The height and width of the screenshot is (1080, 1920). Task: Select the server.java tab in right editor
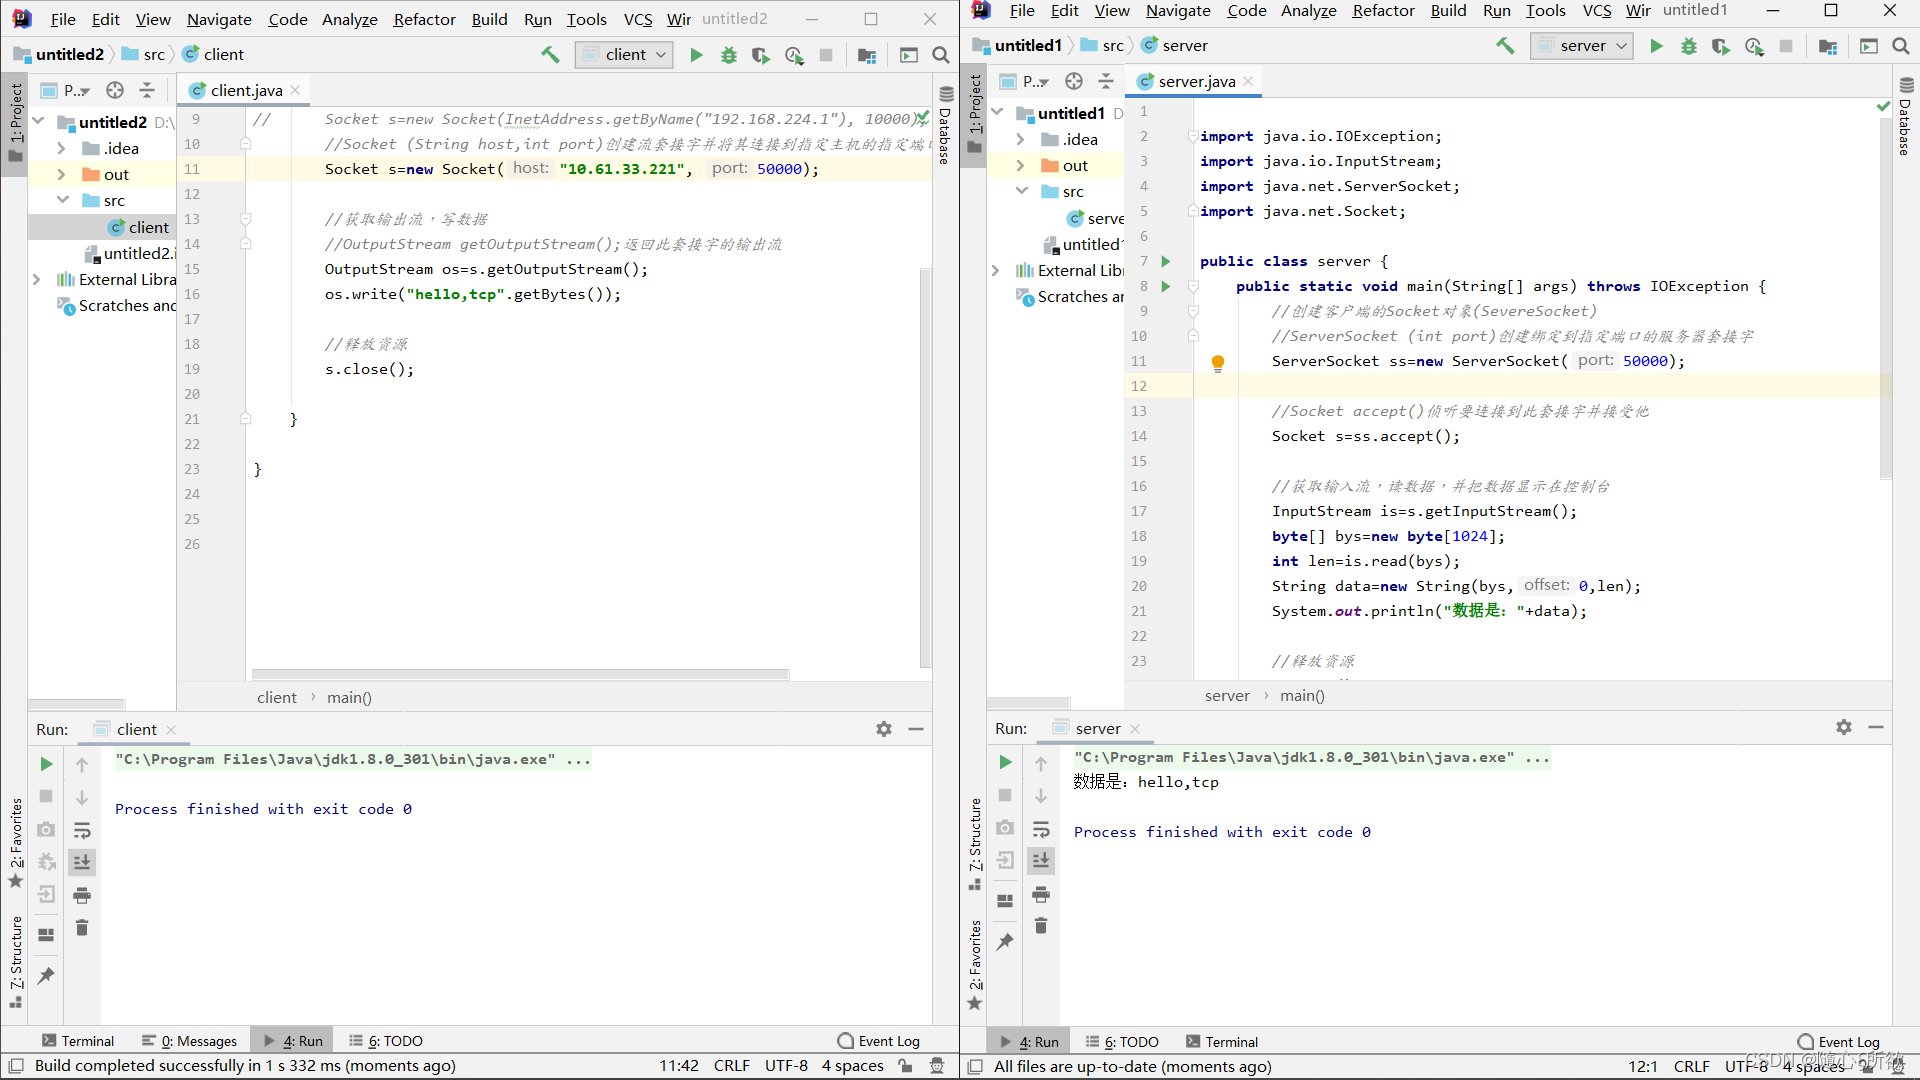[x=1193, y=82]
